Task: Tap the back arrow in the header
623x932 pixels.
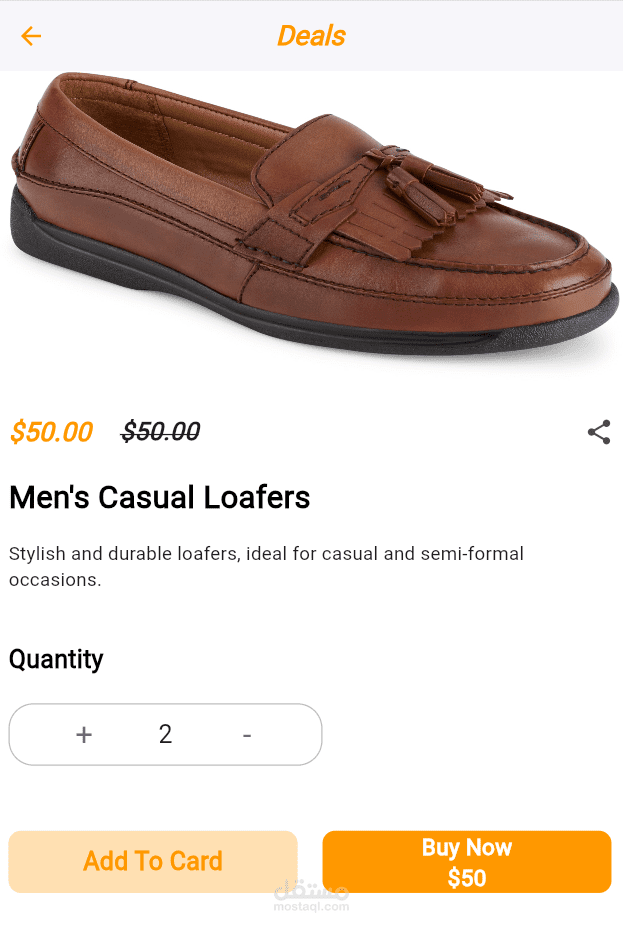Action: pyautogui.click(x=31, y=36)
